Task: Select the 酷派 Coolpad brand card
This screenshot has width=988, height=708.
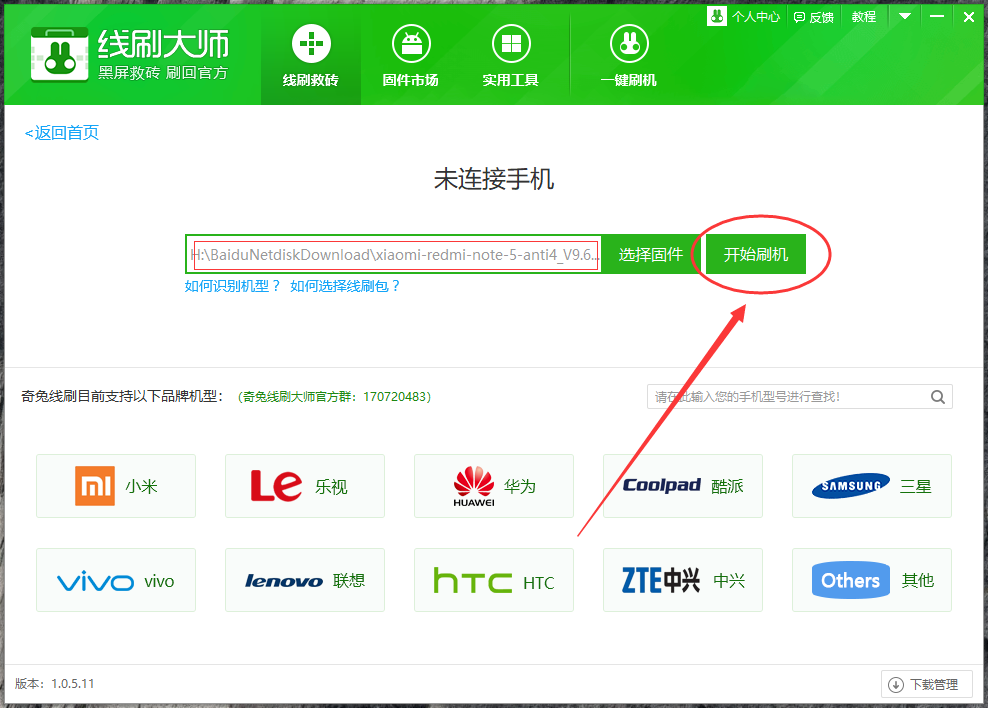Action: click(683, 486)
